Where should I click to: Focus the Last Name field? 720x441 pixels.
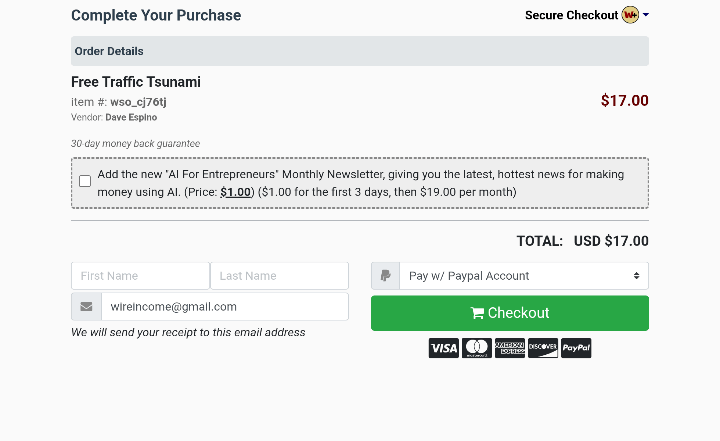point(279,276)
